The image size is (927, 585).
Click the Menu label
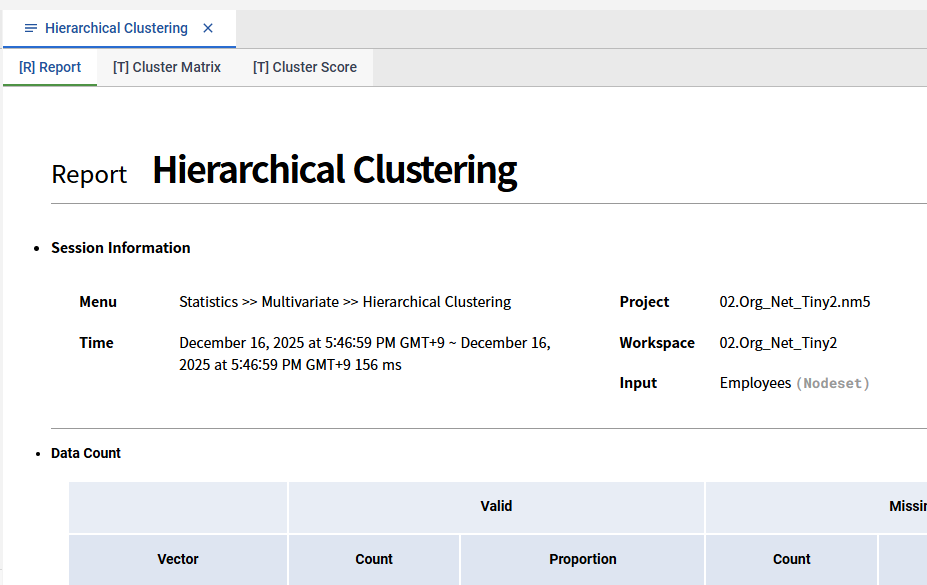coord(98,302)
